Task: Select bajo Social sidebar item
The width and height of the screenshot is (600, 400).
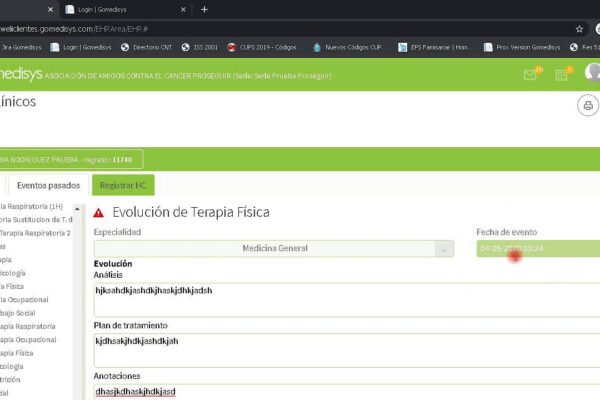Action: click(x=18, y=313)
